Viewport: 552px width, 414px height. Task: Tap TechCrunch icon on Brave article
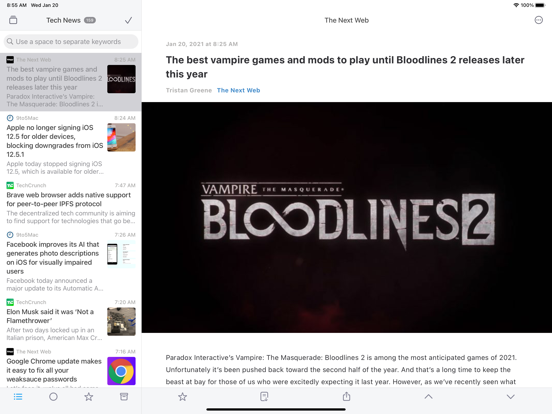10,185
